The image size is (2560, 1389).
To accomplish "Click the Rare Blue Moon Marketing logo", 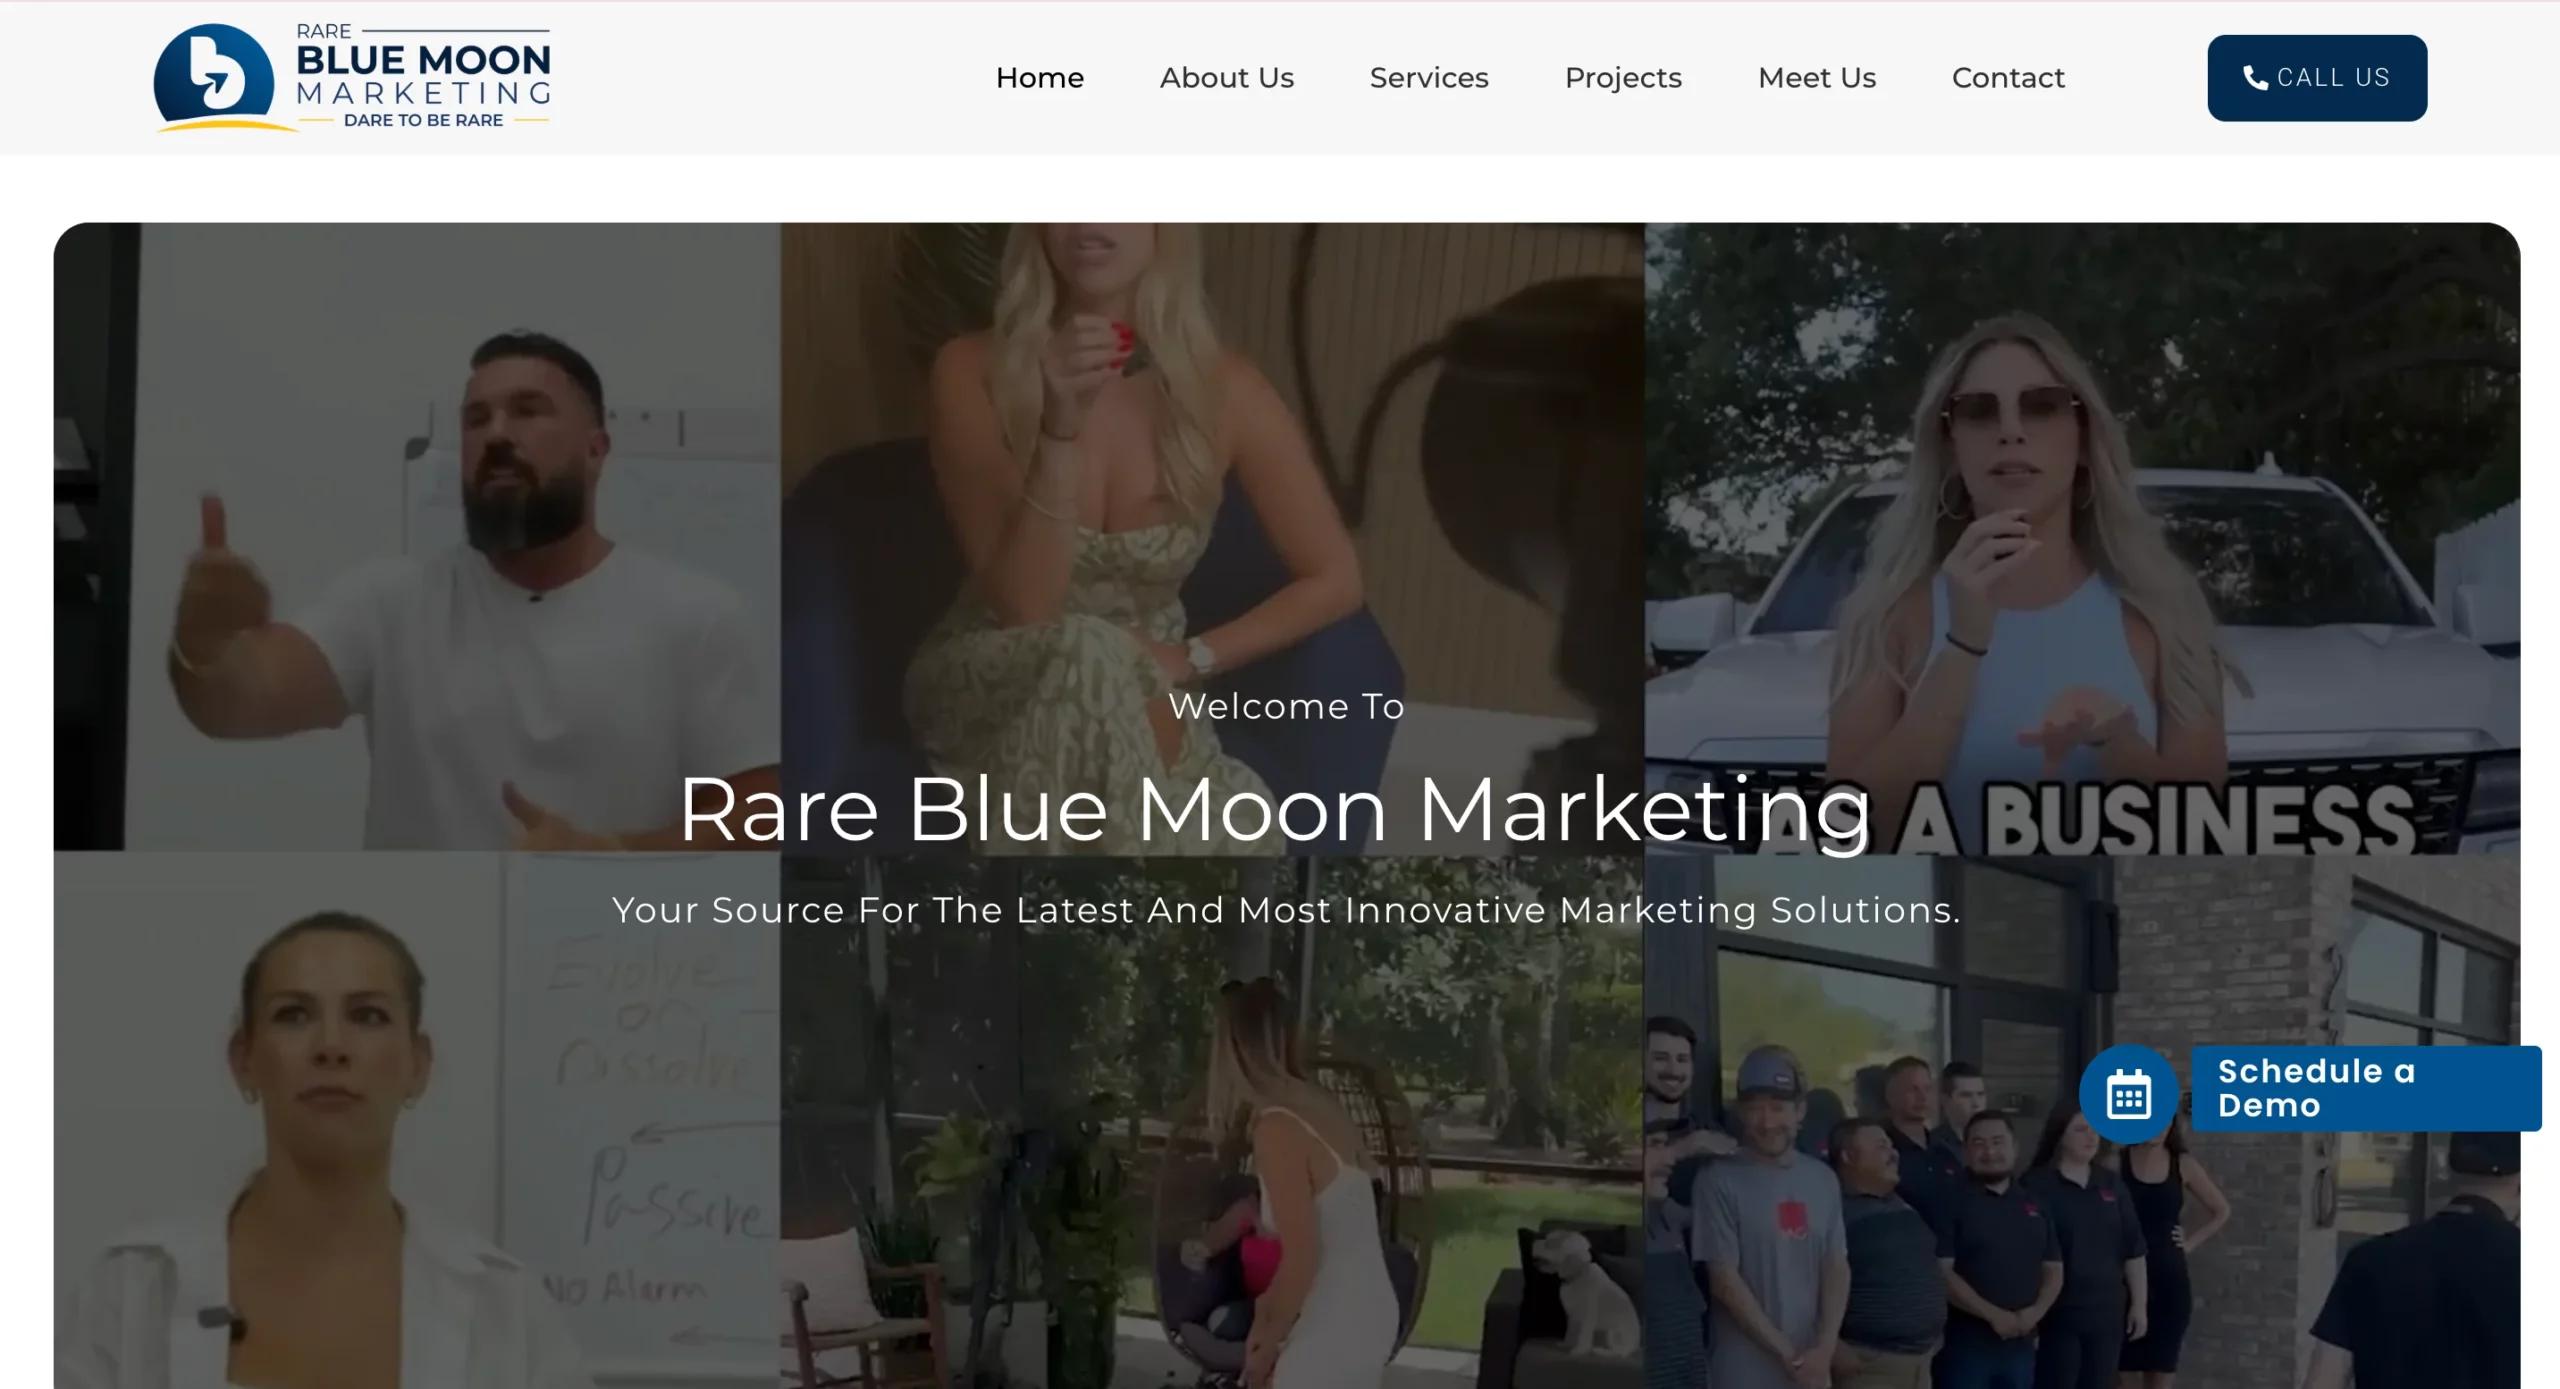I will coord(352,78).
